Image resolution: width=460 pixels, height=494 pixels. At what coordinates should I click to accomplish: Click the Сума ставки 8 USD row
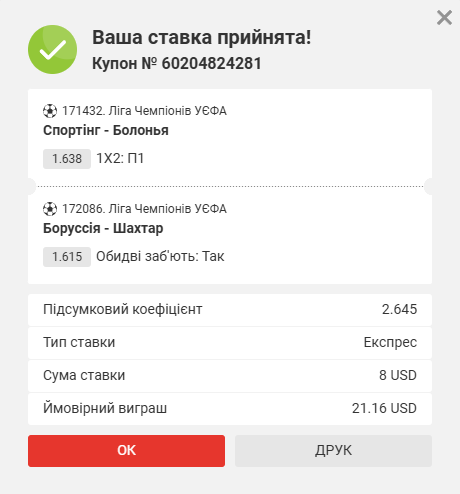click(x=230, y=376)
